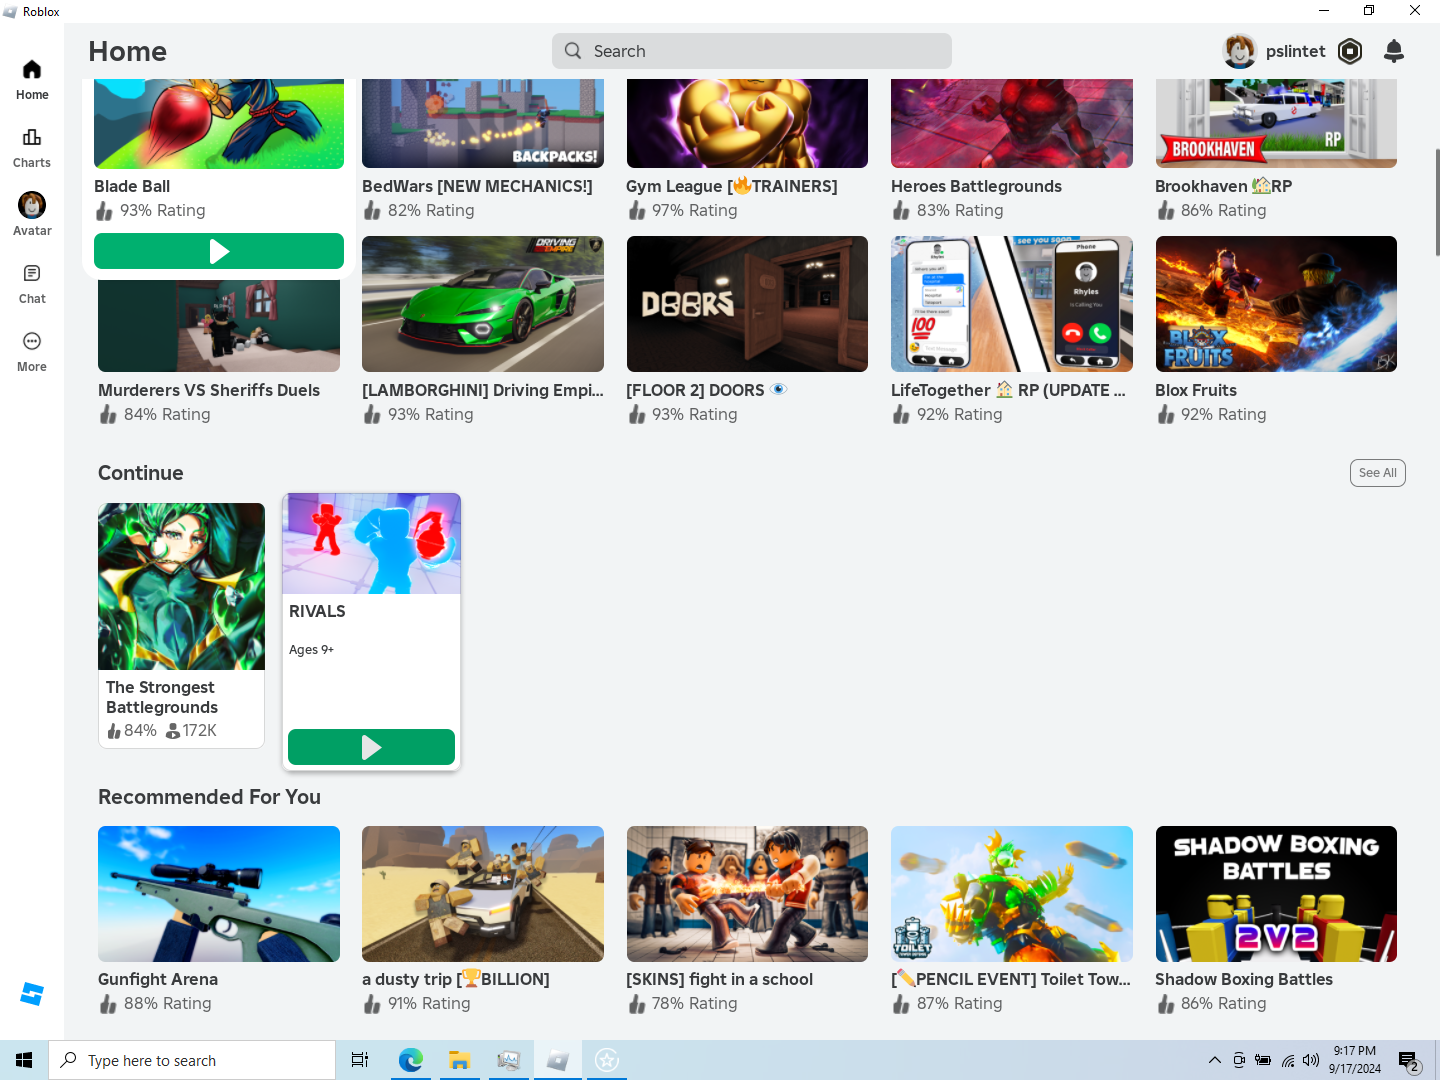
Task: Click See All for Continue
Action: click(x=1377, y=473)
